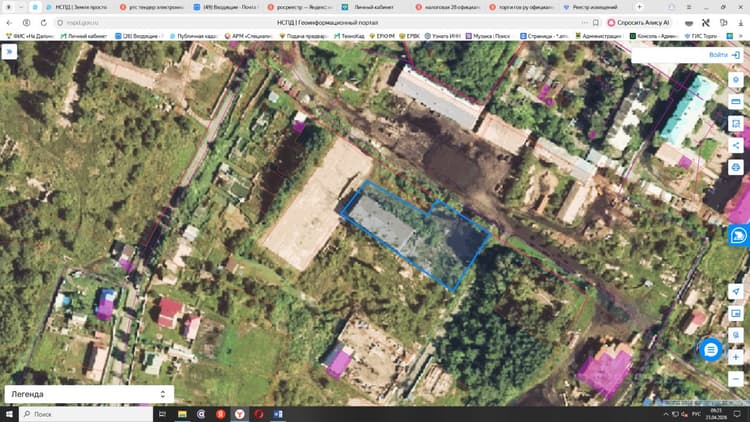Open the layers icon at top of map toolbar
This screenshot has width=750, height=422.
point(736,79)
